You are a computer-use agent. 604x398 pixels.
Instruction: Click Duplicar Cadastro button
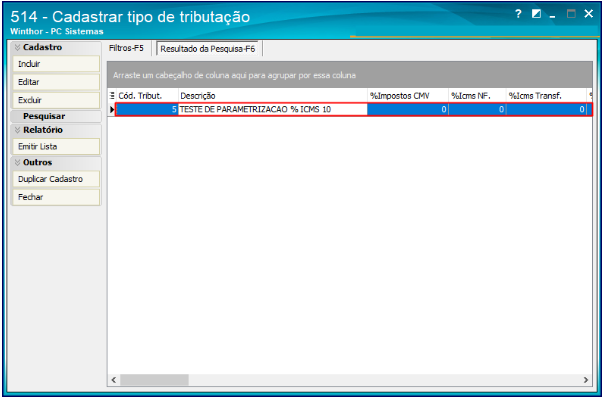click(x=56, y=179)
